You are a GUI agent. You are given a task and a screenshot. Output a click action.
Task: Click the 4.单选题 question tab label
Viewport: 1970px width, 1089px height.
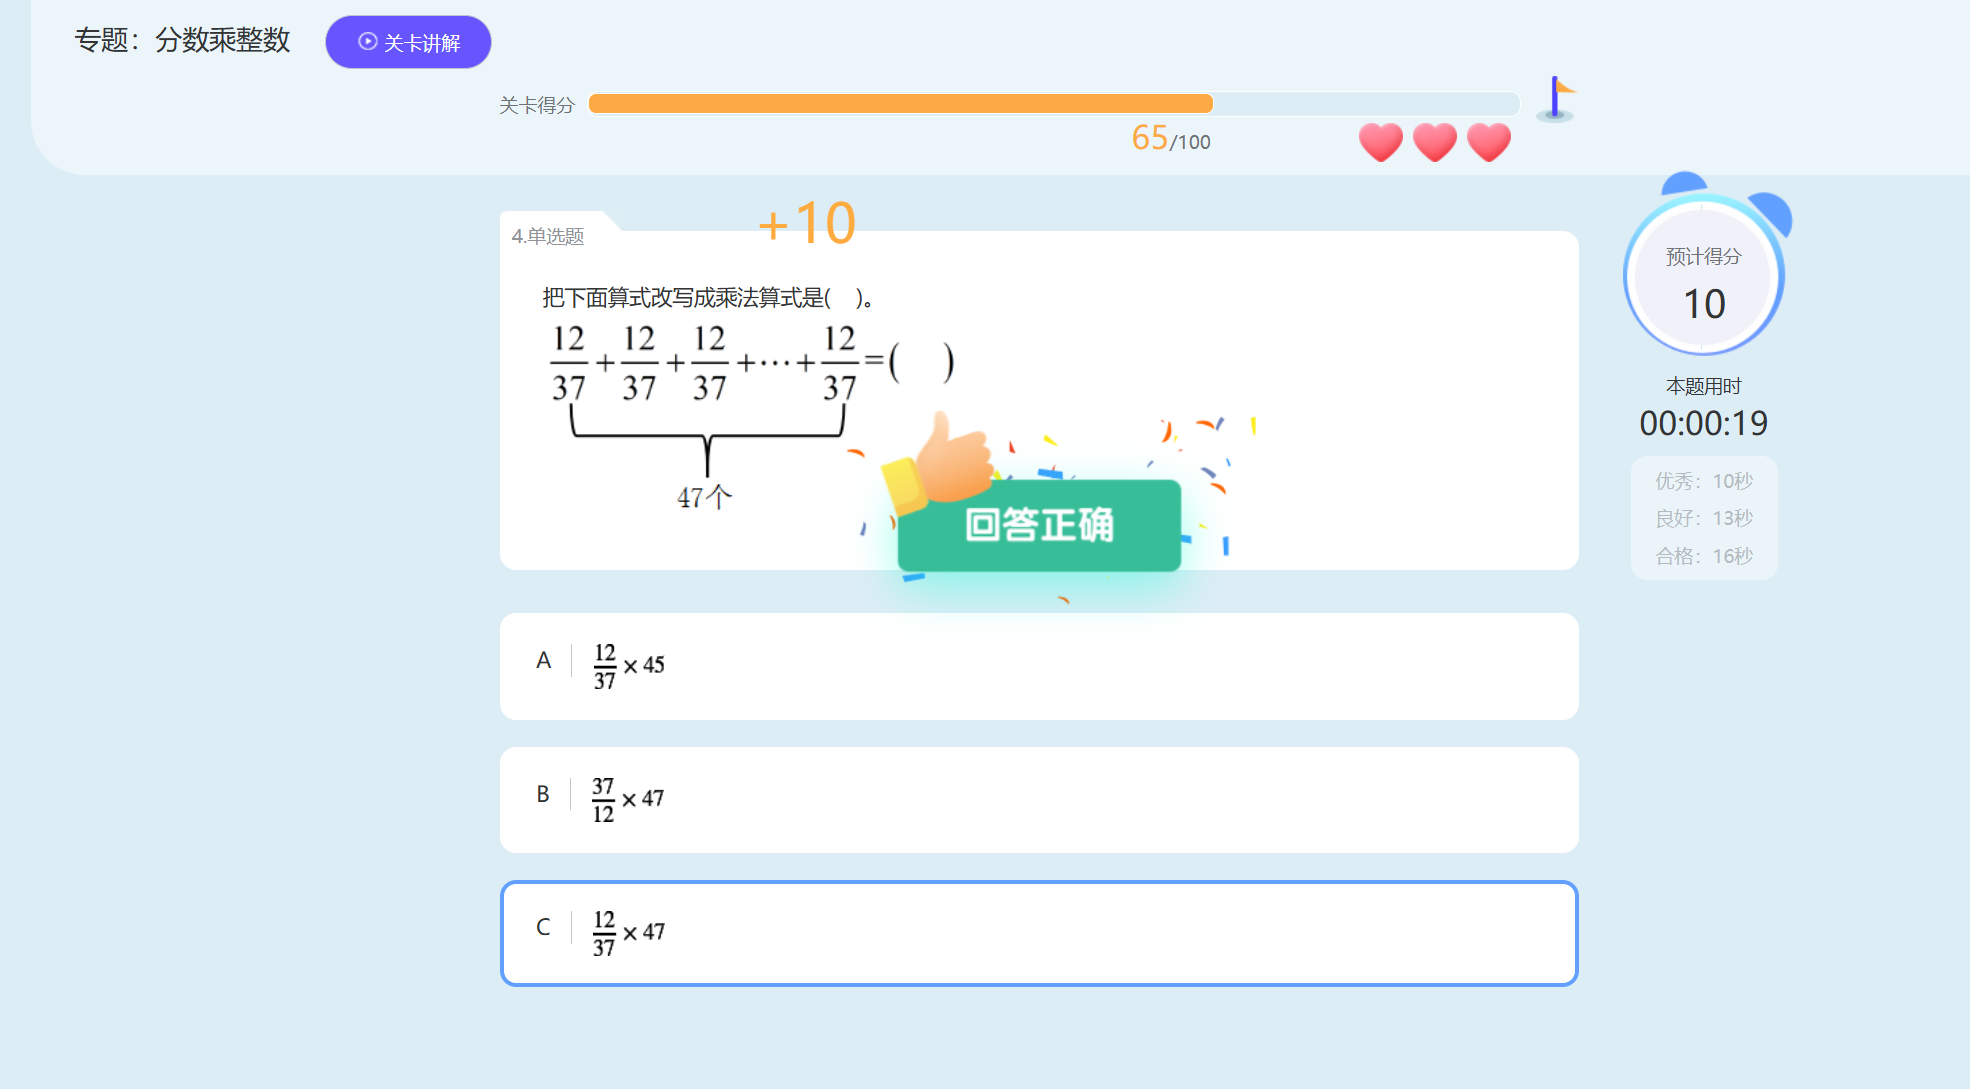548,236
